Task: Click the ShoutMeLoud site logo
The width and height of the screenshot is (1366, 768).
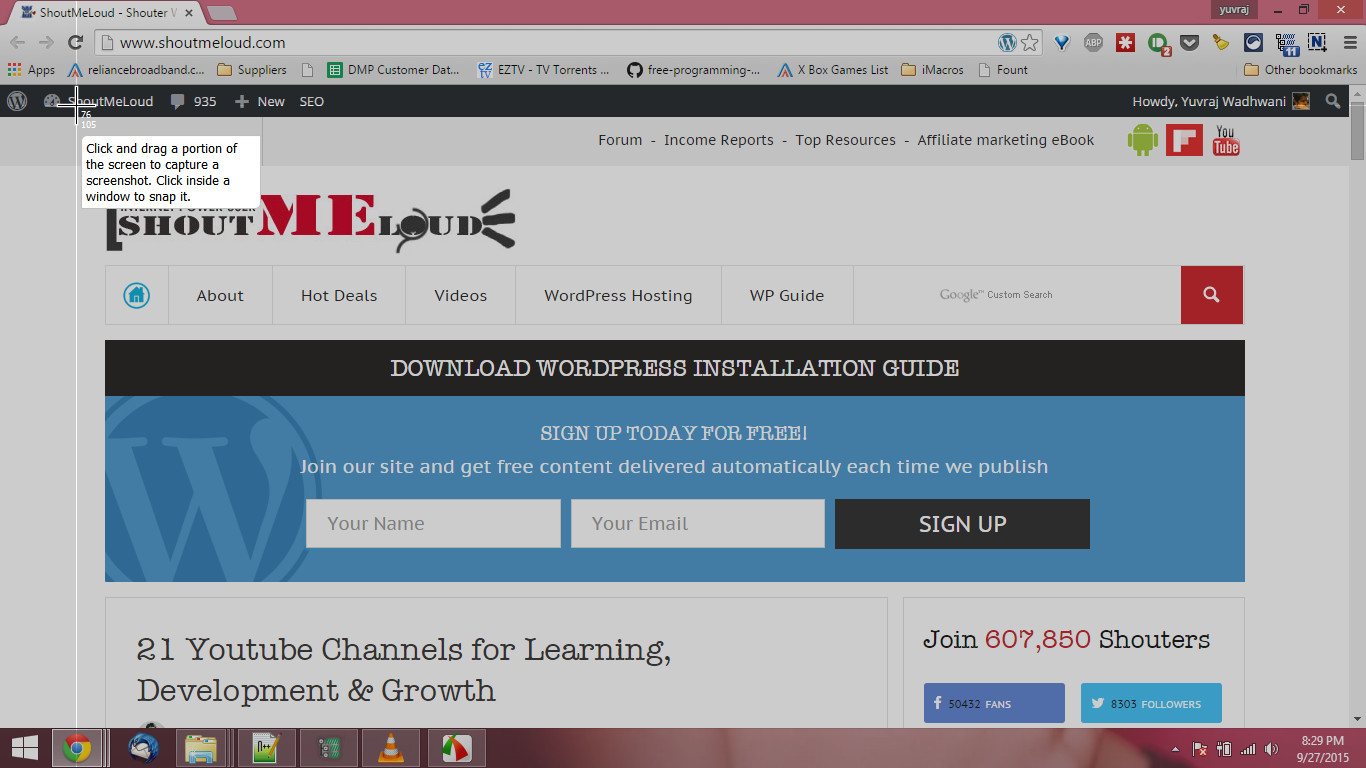Action: (310, 220)
